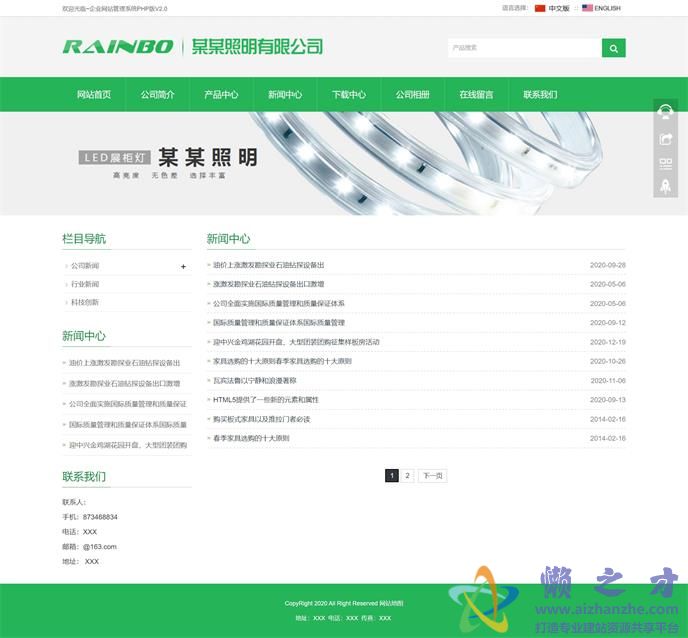This screenshot has height=638, width=688.
Task: Click the 栏目导航 sidebar heading
Action: [84, 239]
